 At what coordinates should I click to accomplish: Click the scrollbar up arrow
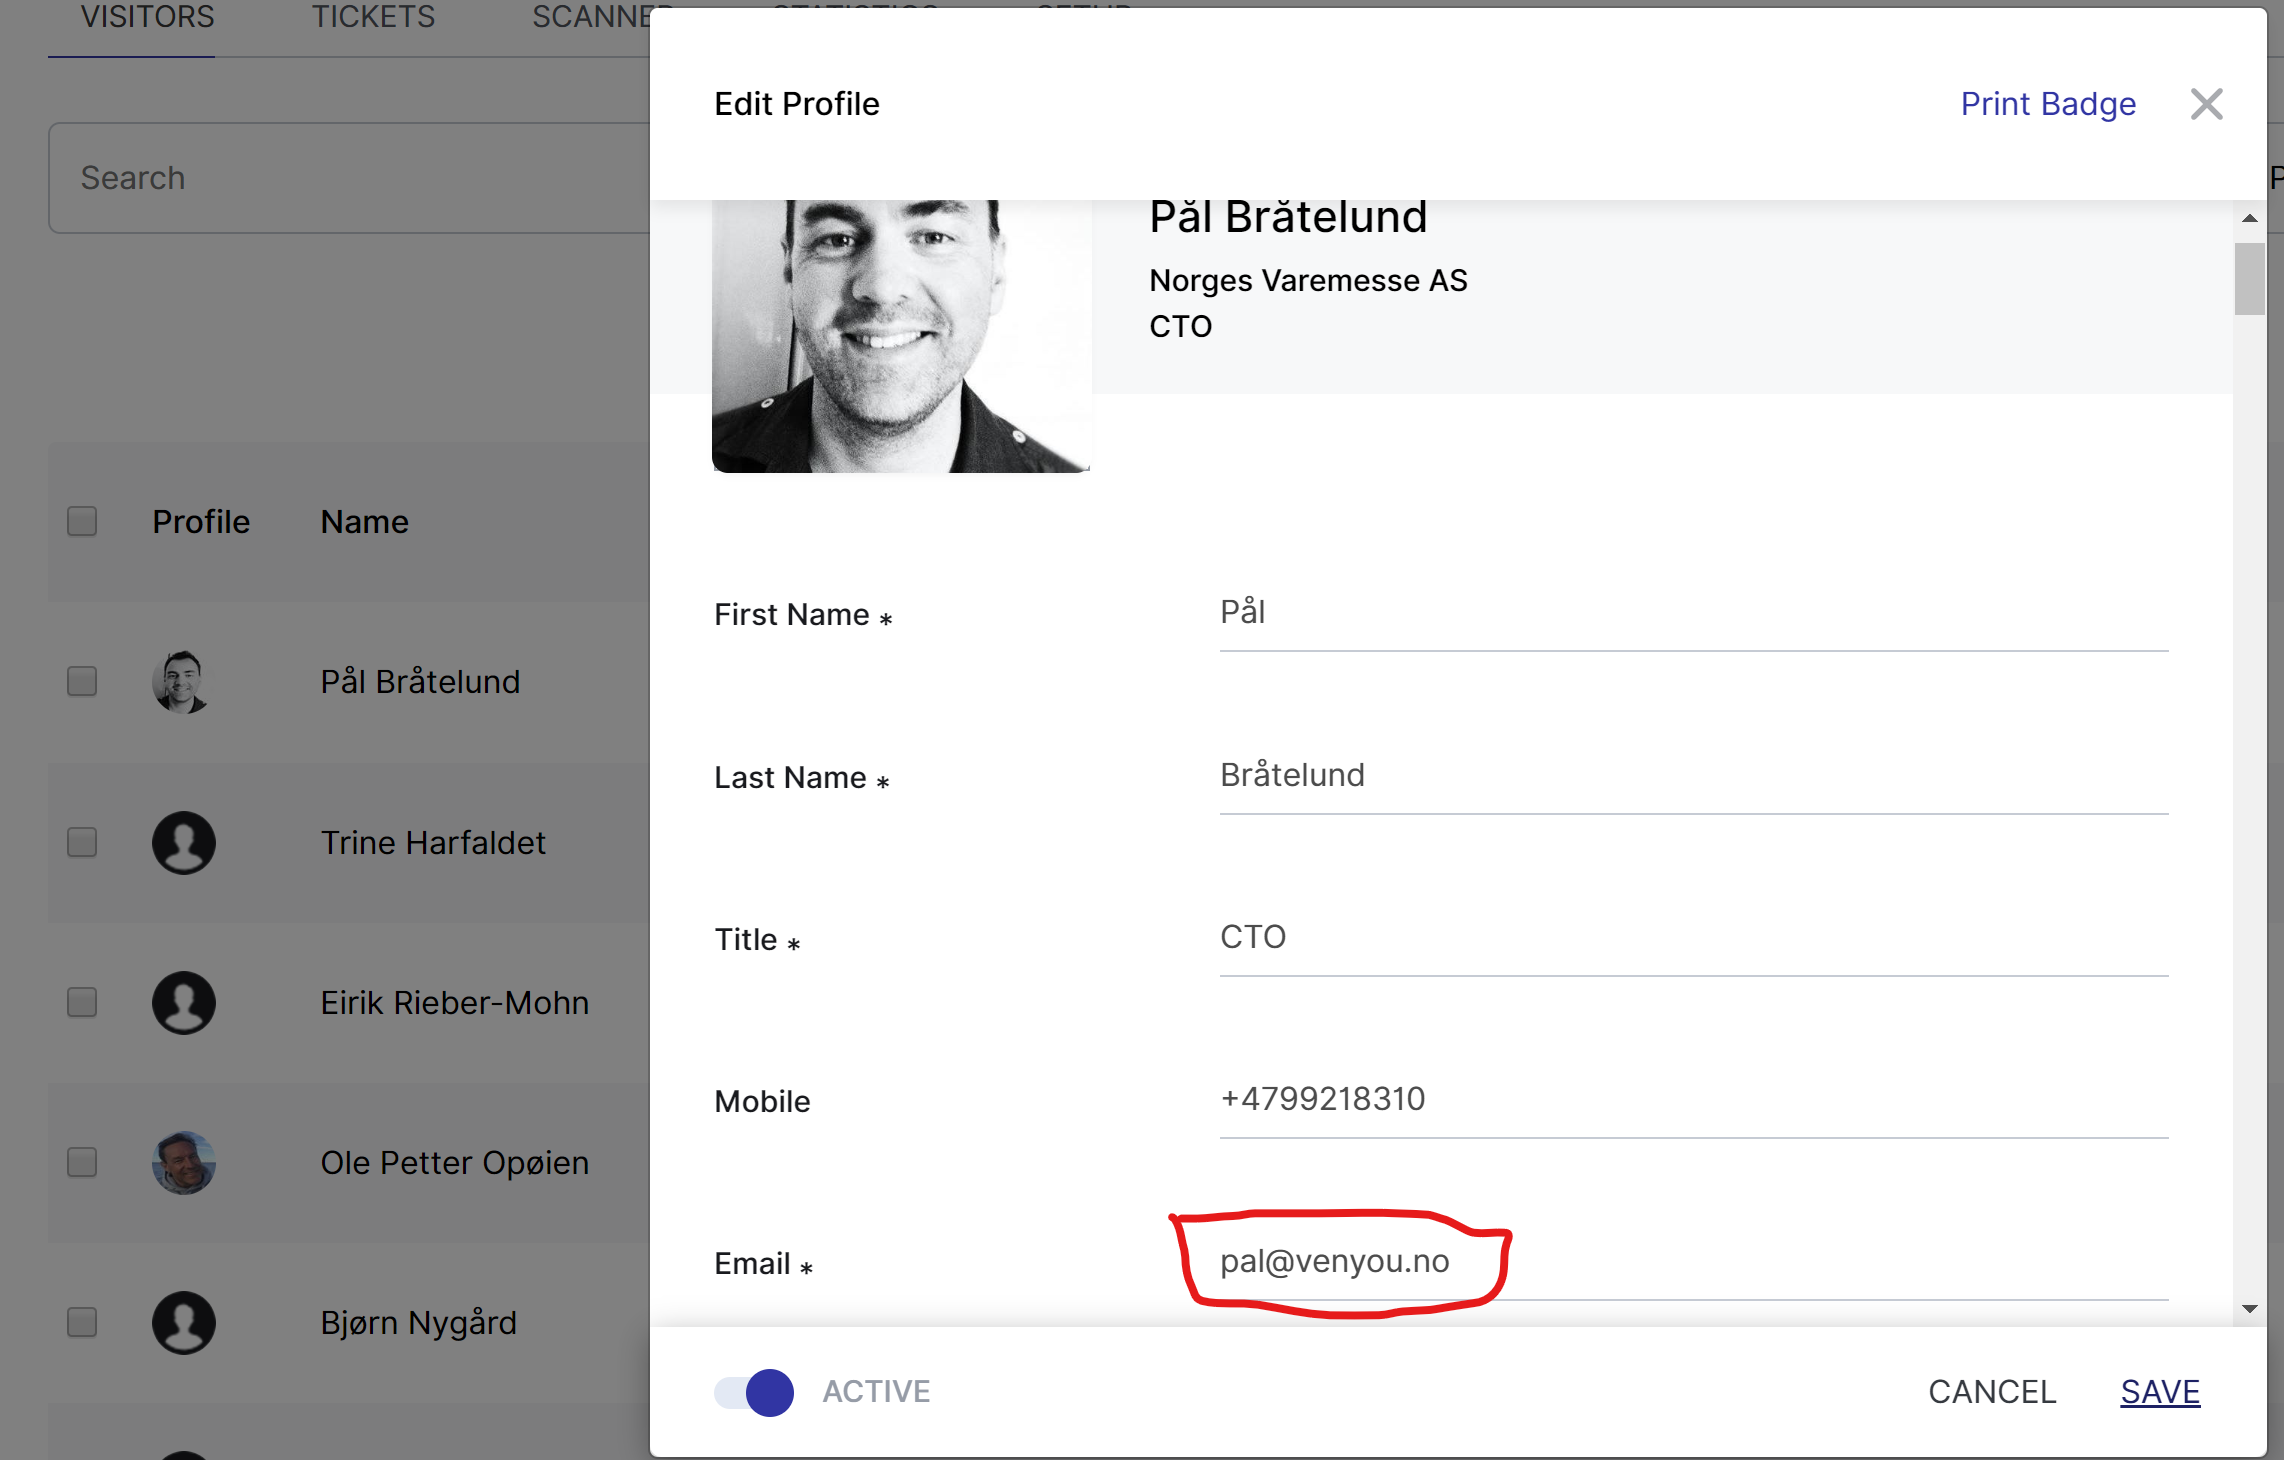[x=2250, y=218]
